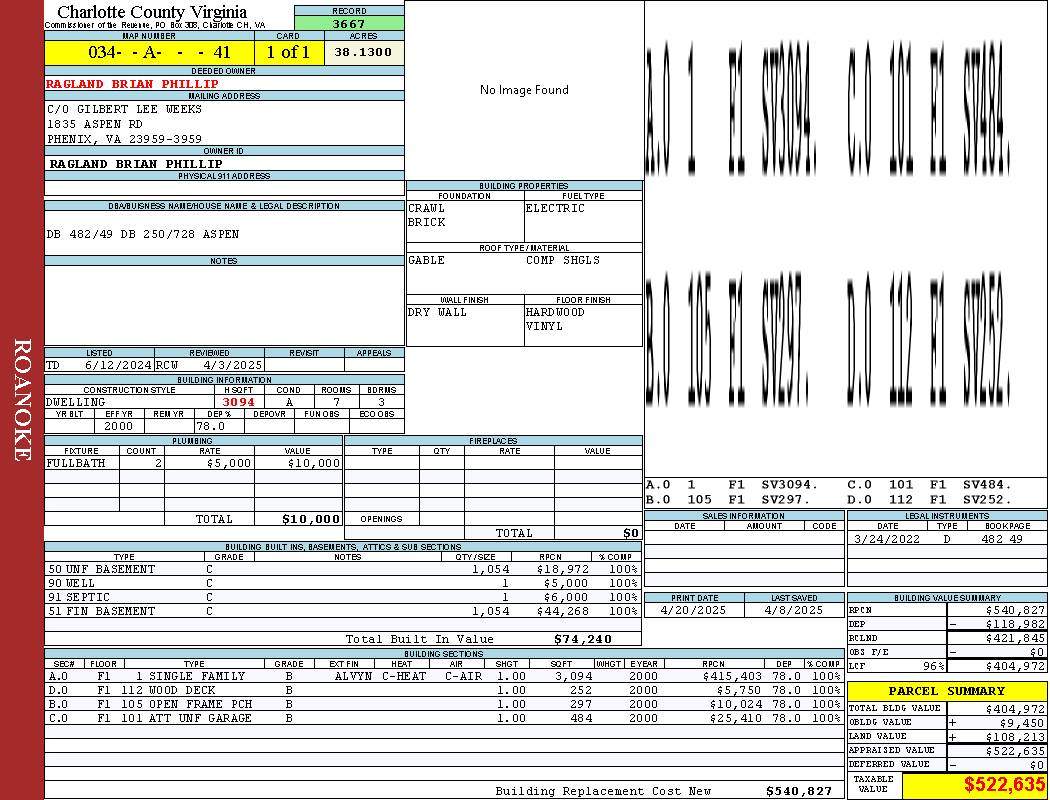Click wood deck RPCN $5,750
1050x800 pixels.
click(740, 690)
